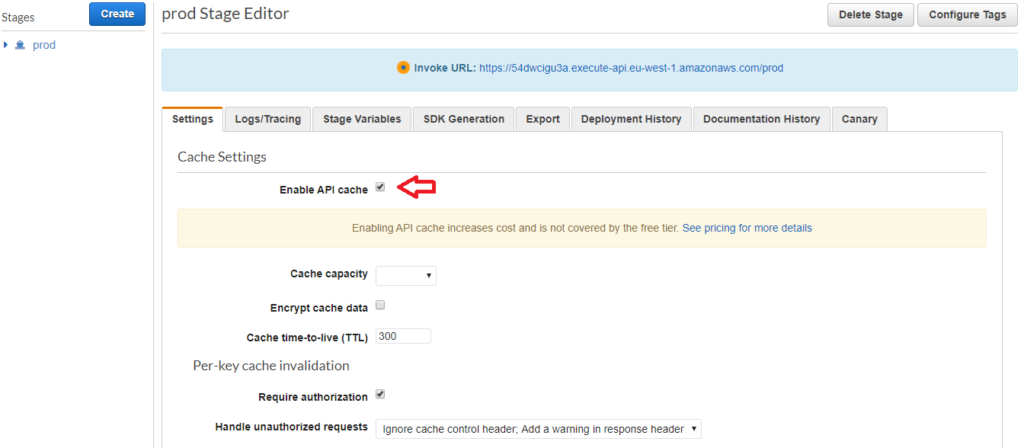Click the prod stage icon in sidebar
The image size is (1024, 448).
click(20, 45)
